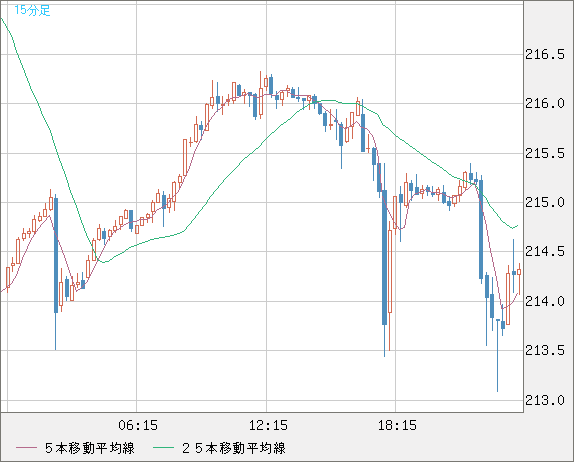The height and width of the screenshot is (462, 574).
Task: Click the 15分足 timeframe label
Action: tap(32, 10)
